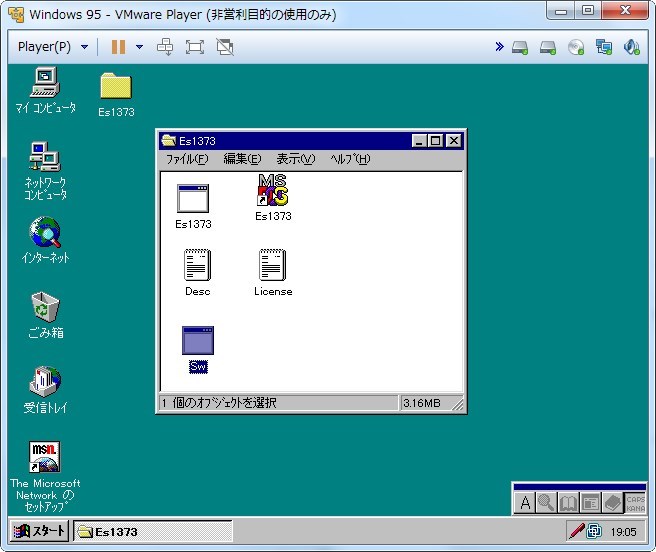Image resolution: width=656 pixels, height=552 pixels.
Task: Select the MSN setup shortcut icon
Action: pyautogui.click(x=45, y=457)
